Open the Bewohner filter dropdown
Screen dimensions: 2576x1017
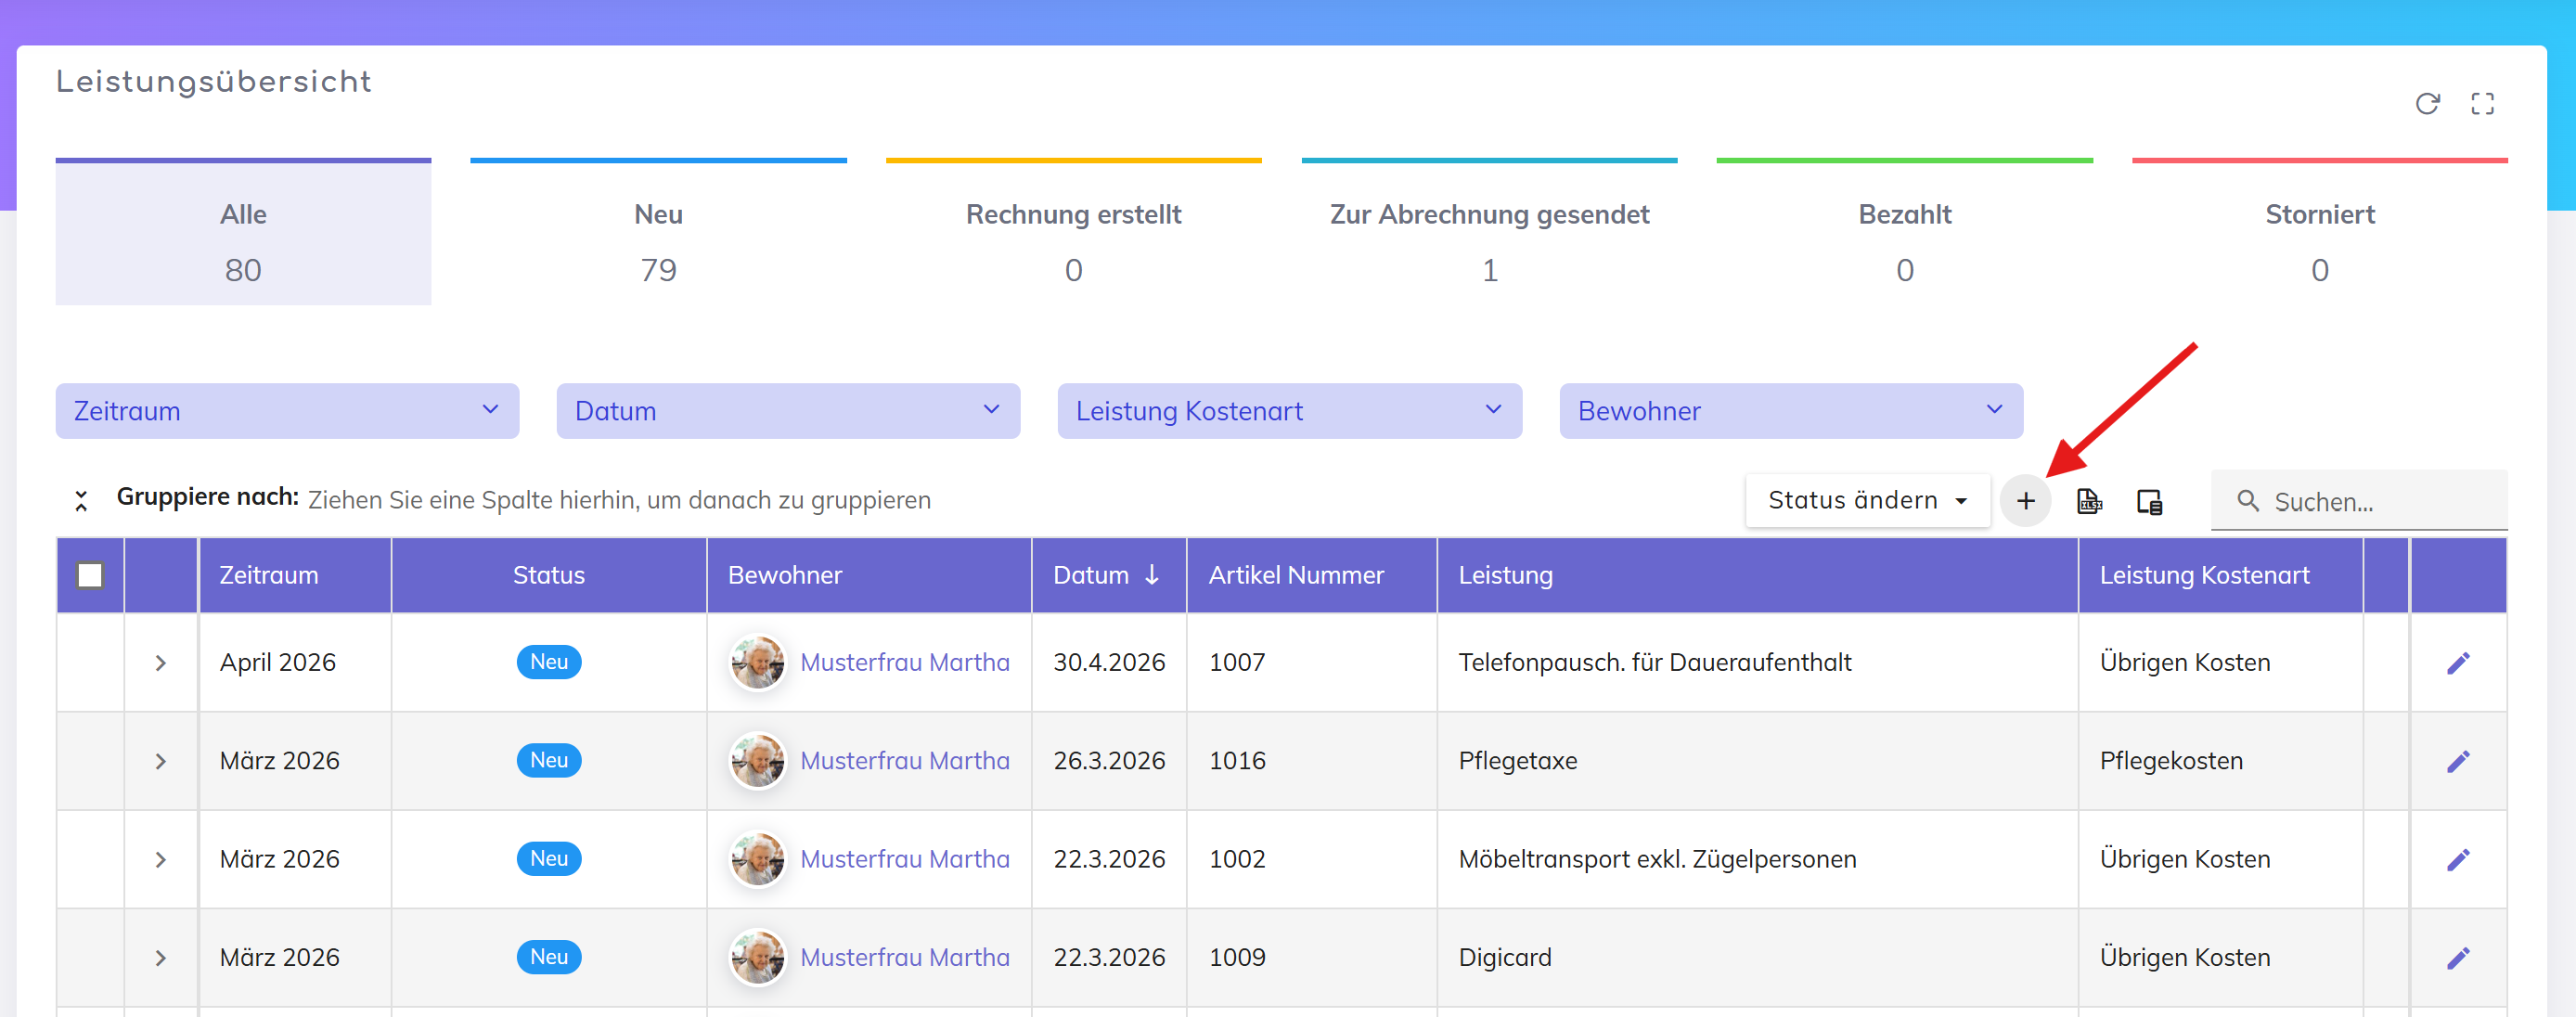(1790, 411)
